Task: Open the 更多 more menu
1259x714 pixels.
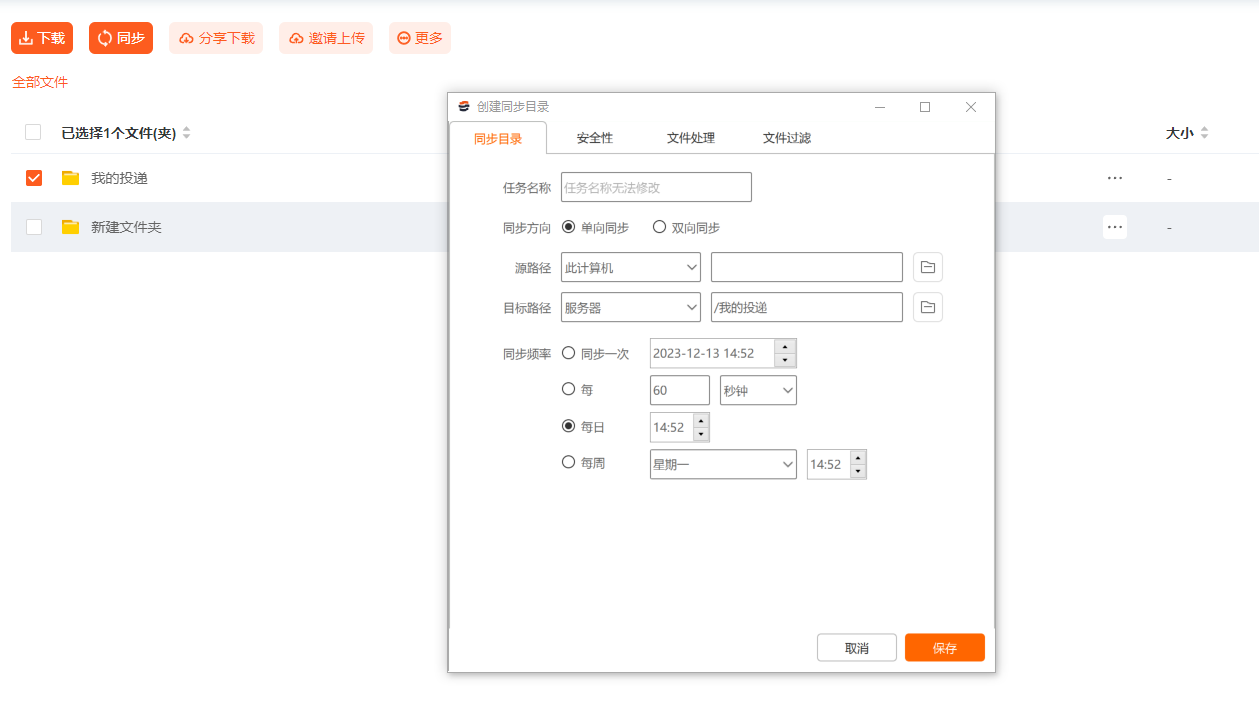Action: [420, 38]
